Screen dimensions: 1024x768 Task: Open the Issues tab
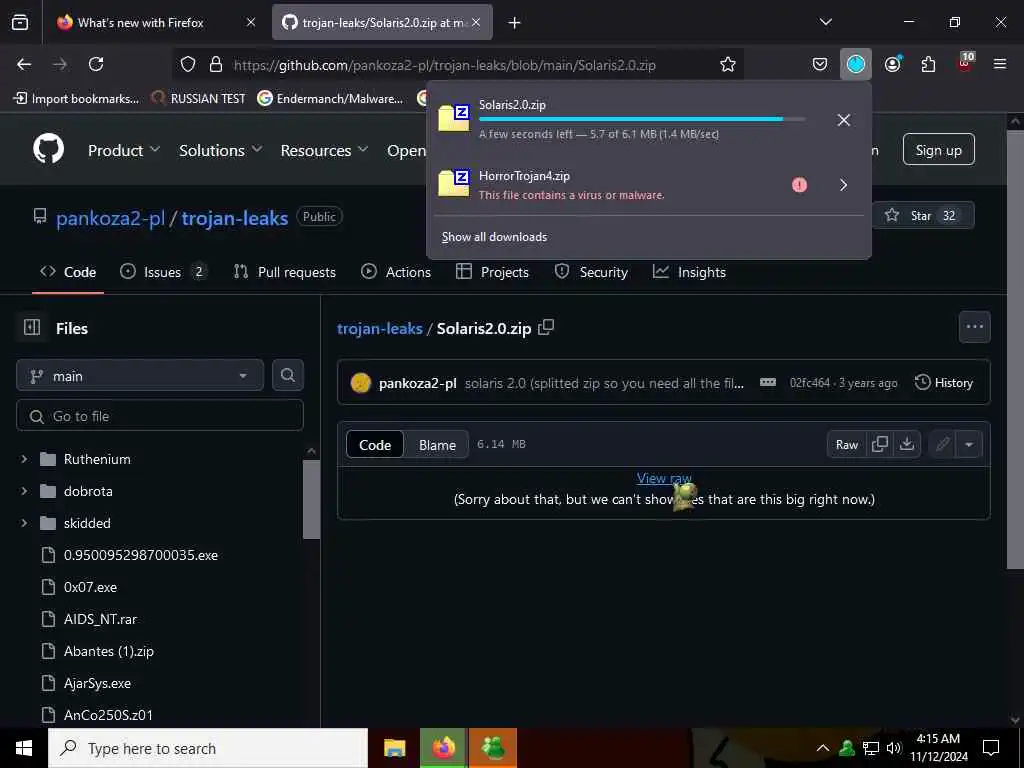(163, 272)
